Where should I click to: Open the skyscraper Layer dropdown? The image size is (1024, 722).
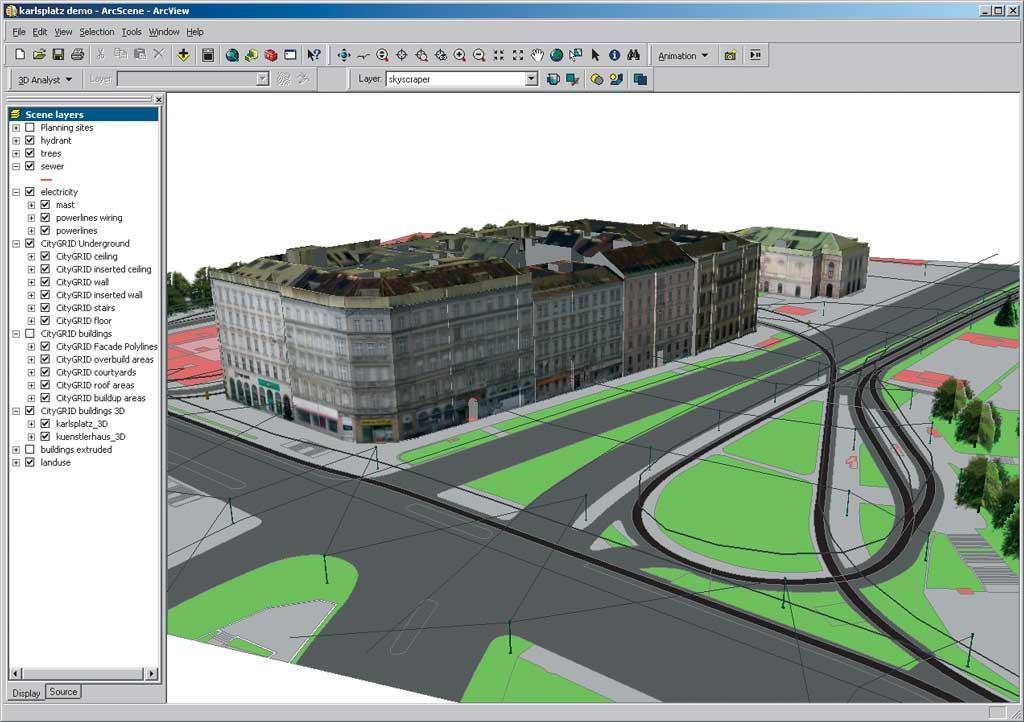pyautogui.click(x=532, y=79)
